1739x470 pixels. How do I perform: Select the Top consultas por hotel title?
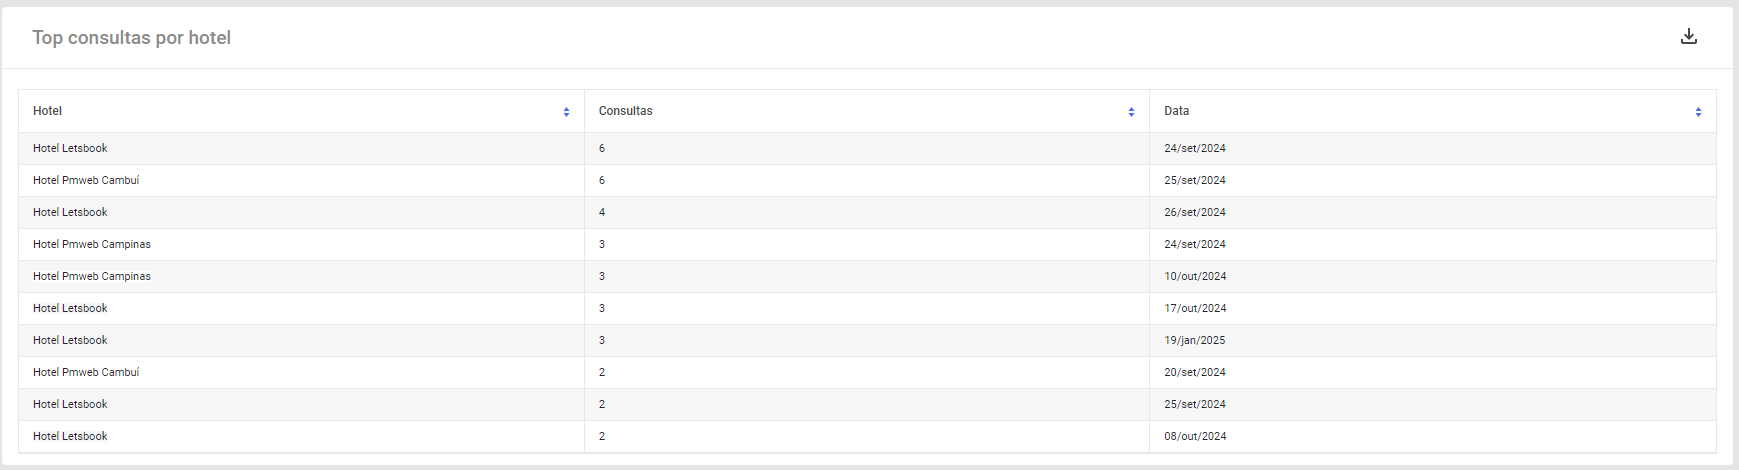(x=131, y=38)
